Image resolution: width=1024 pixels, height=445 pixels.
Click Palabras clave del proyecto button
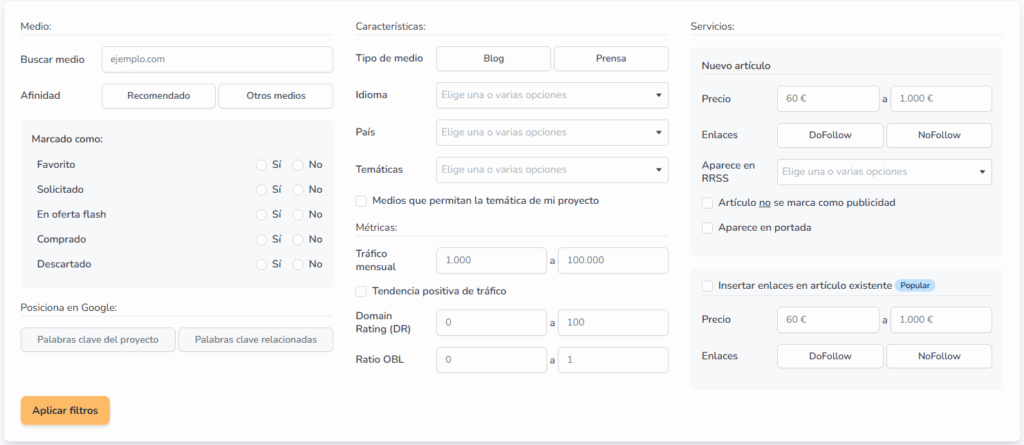pyautogui.click(x=98, y=340)
